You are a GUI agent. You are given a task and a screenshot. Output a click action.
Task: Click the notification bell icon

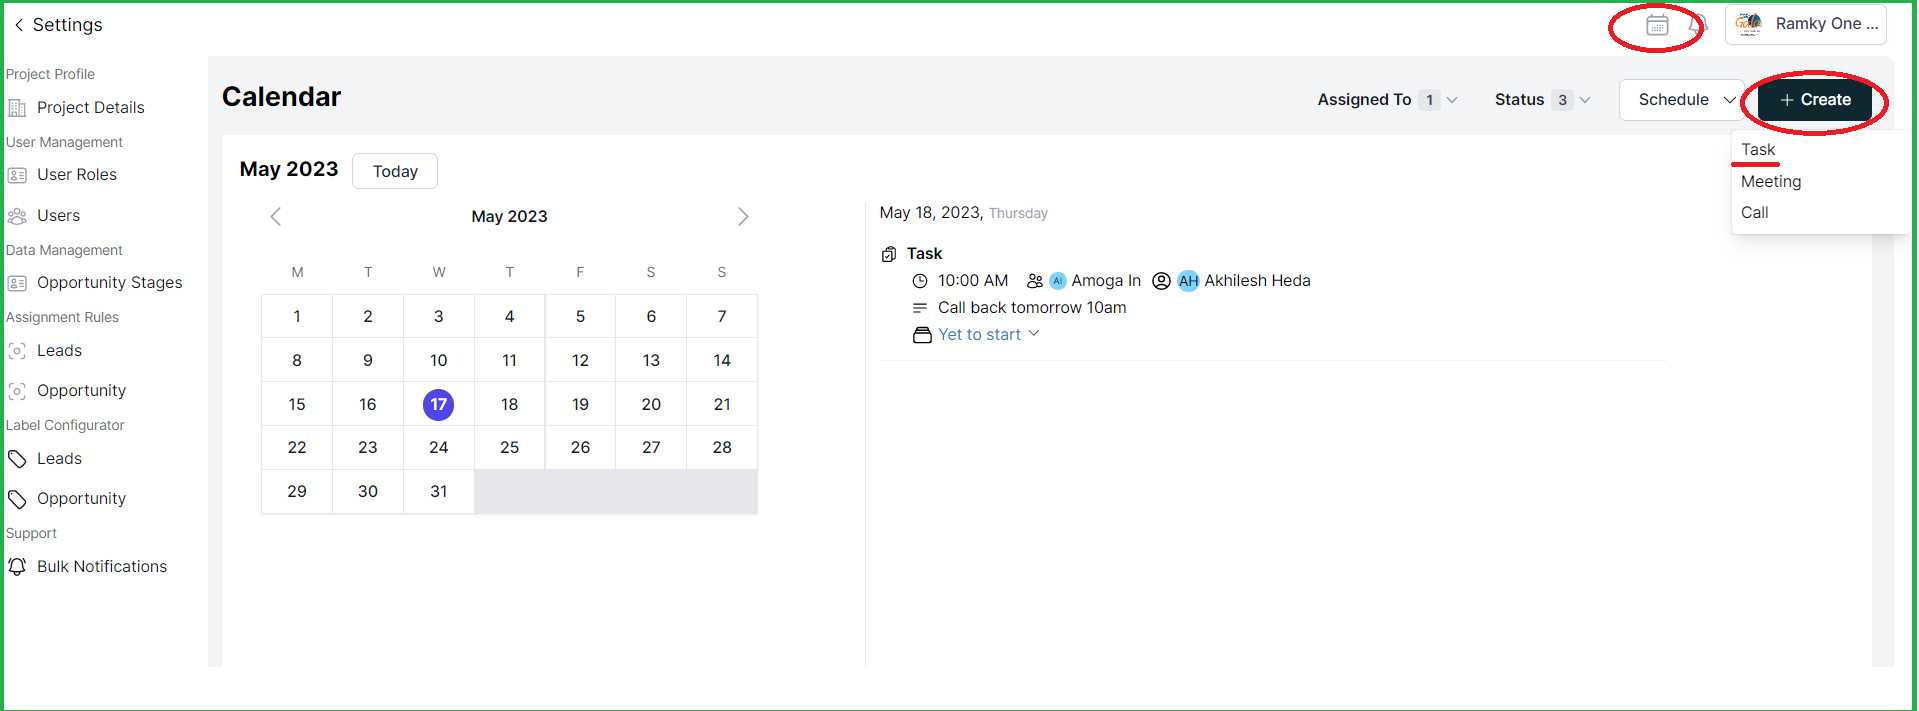[1697, 24]
